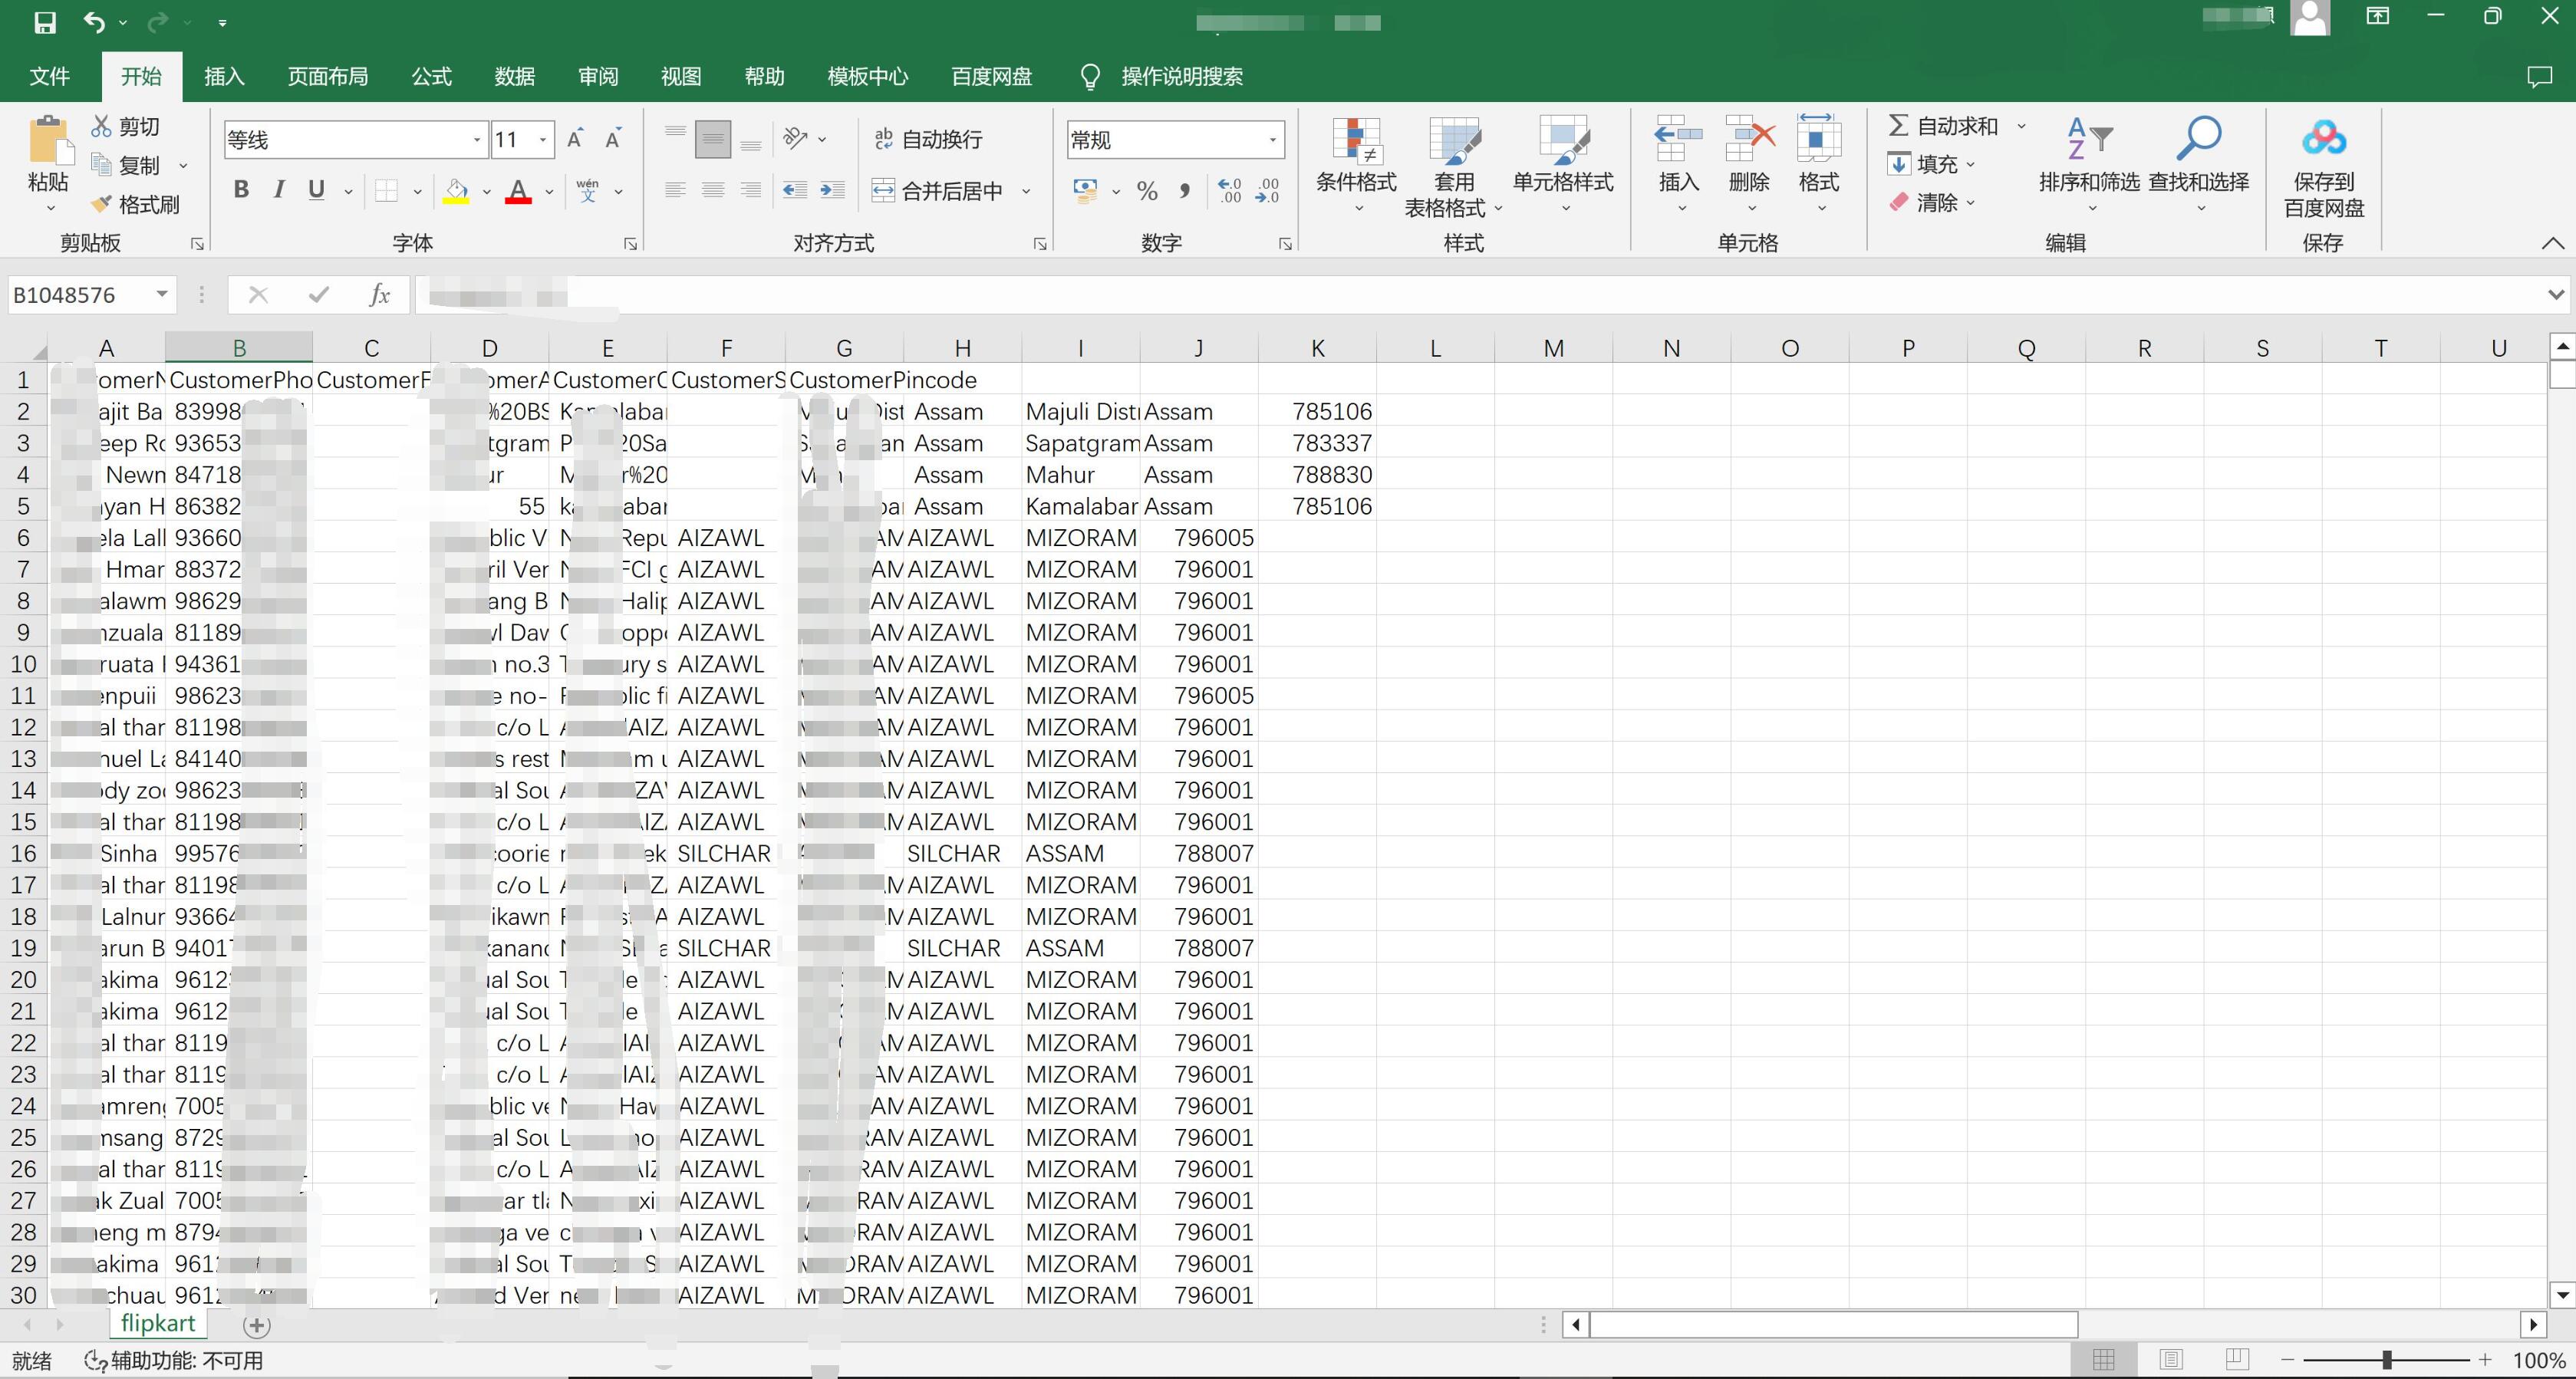Screen dimensions: 2576x1379
Task: Click the Clear (清除) button
Action: [x=1931, y=202]
